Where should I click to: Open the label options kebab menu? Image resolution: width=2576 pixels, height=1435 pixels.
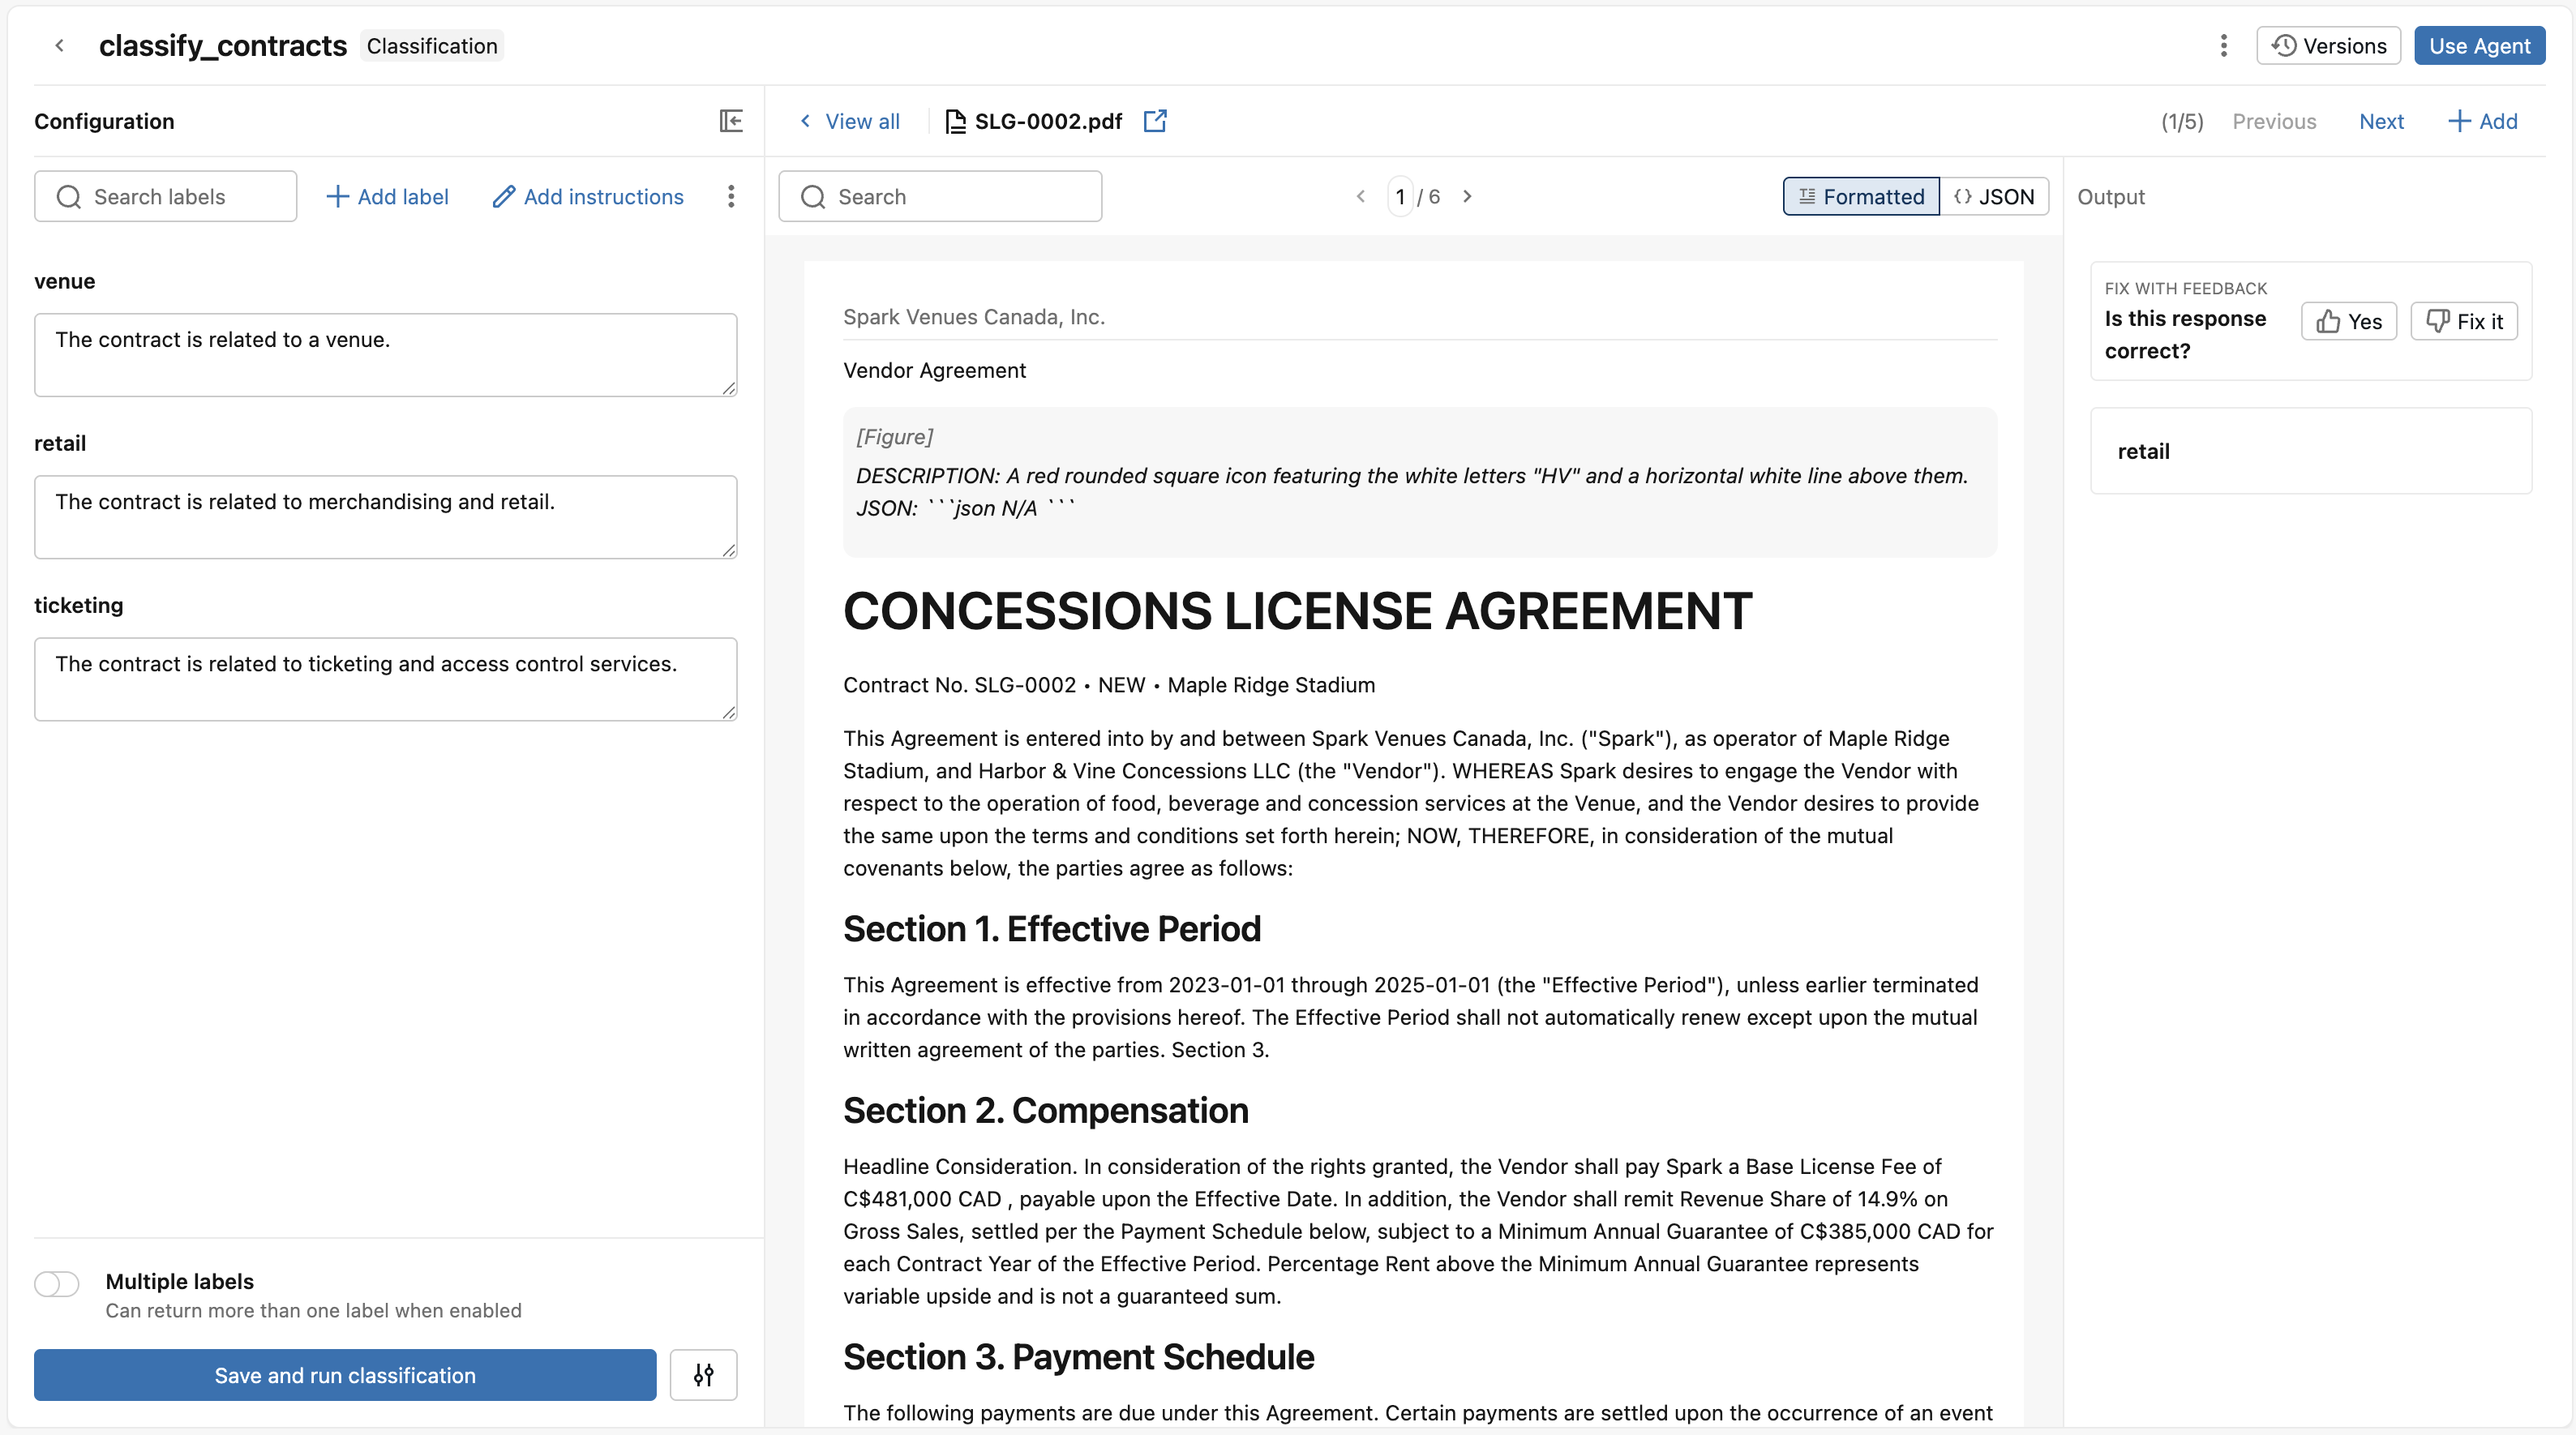(x=731, y=196)
